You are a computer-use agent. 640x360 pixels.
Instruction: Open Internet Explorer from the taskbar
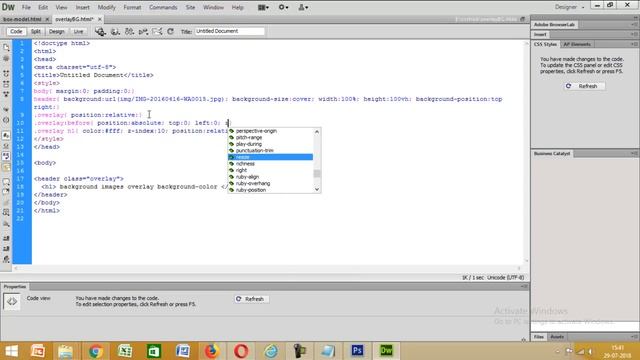tap(271, 351)
